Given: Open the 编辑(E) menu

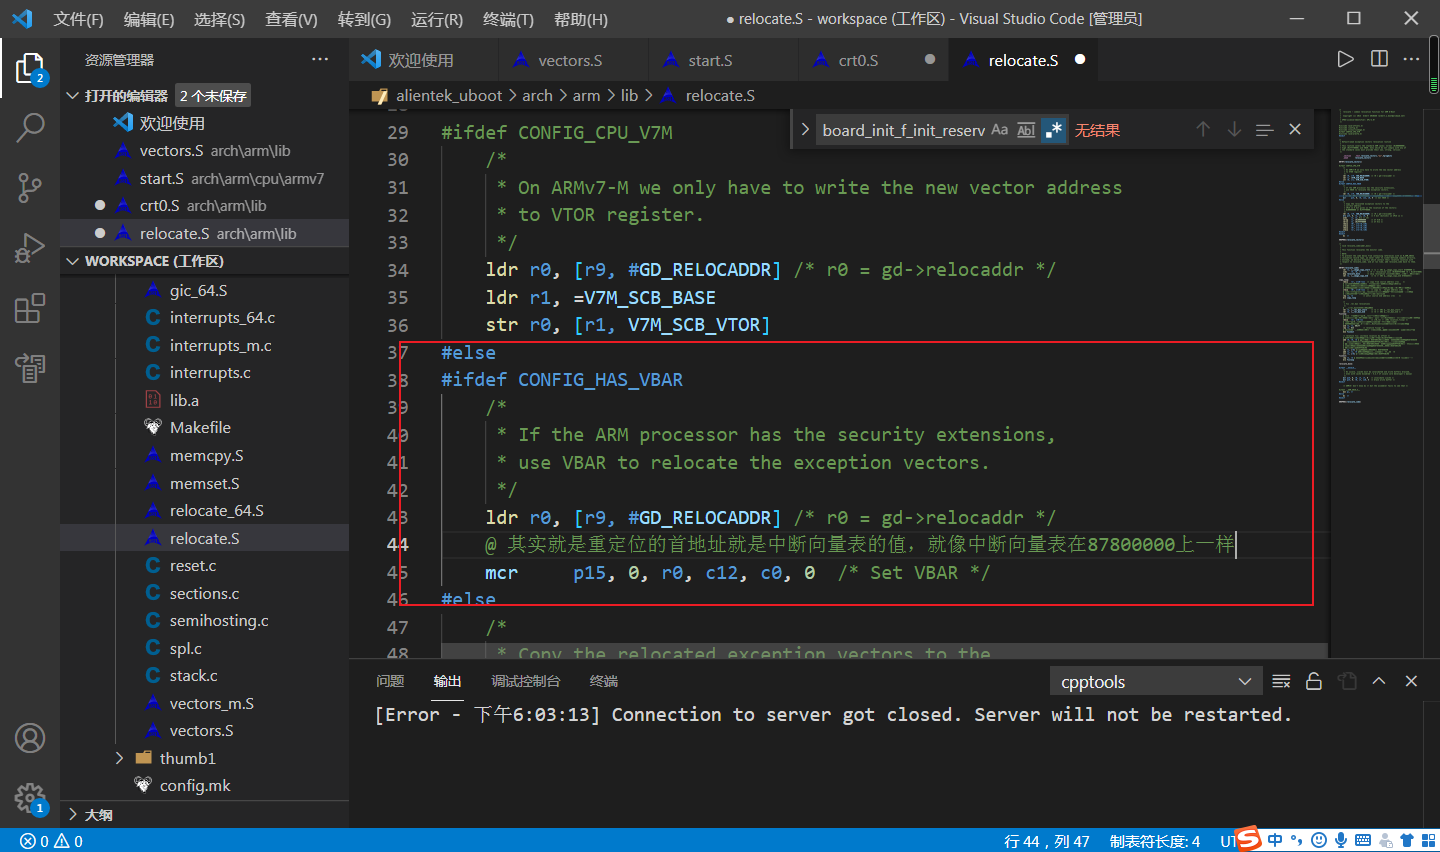Looking at the screenshot, I should click(x=149, y=19).
